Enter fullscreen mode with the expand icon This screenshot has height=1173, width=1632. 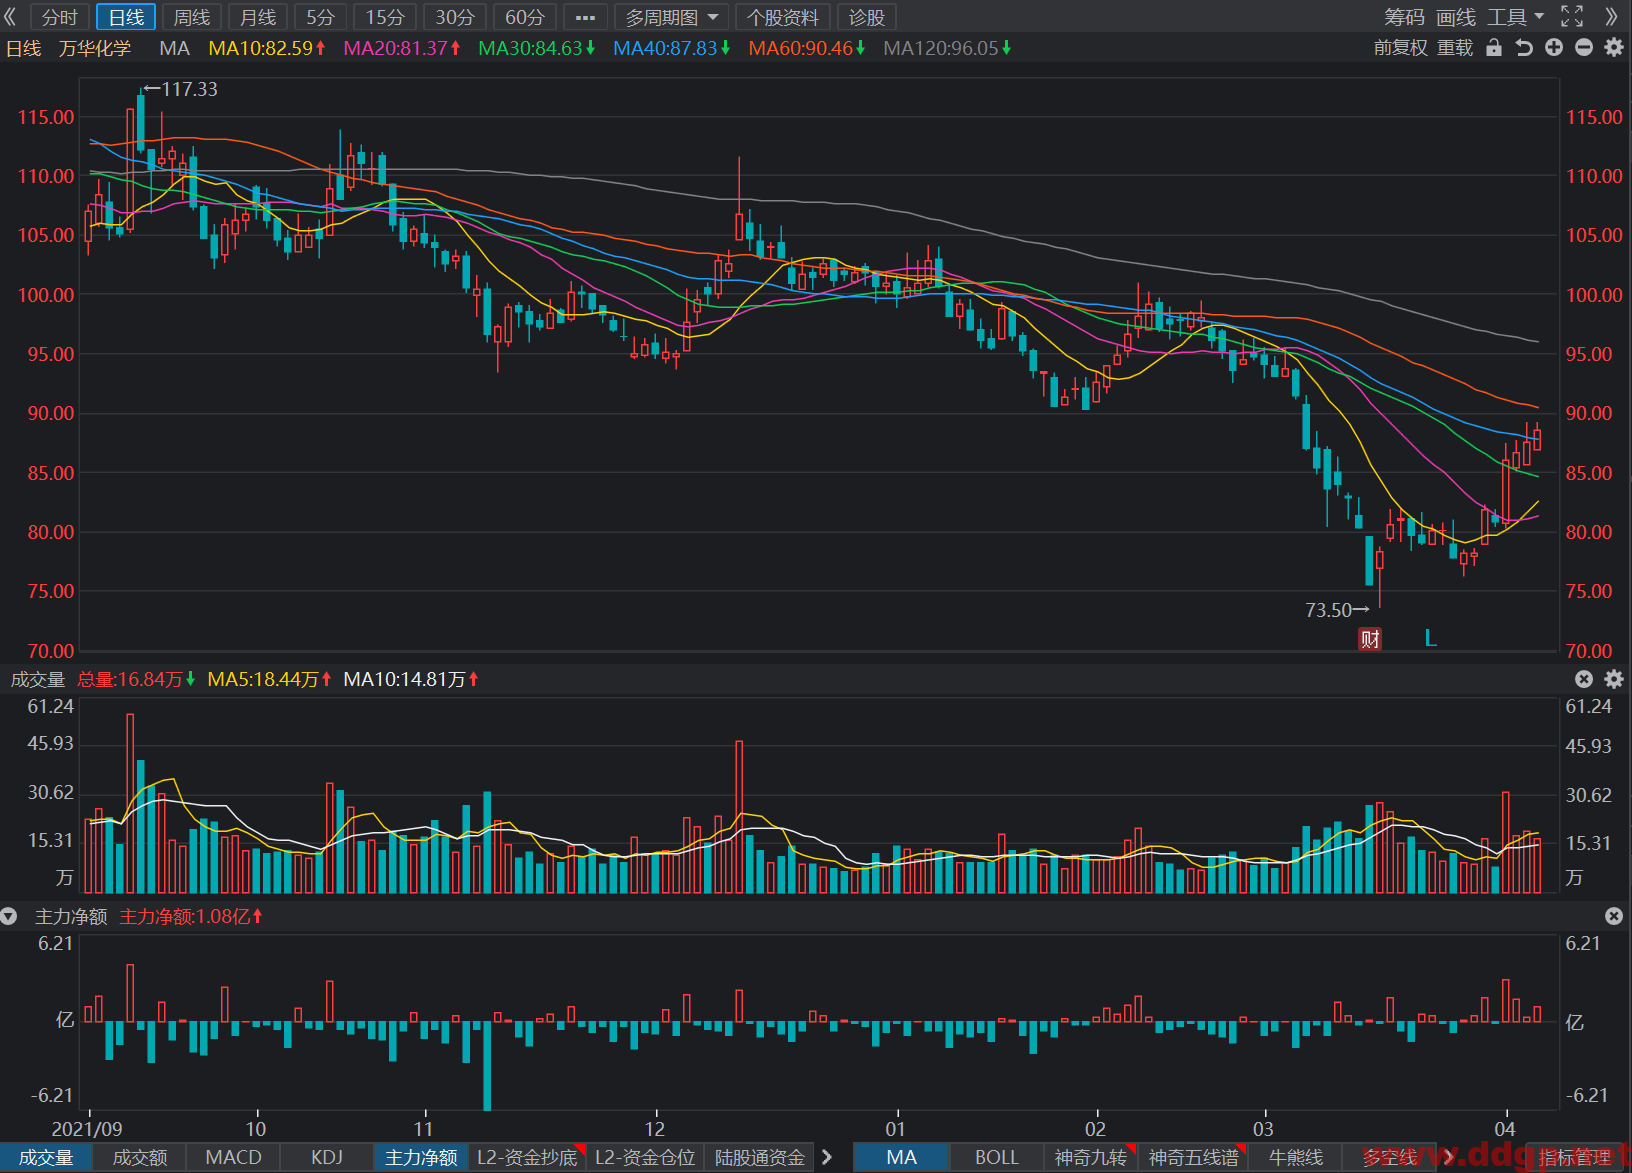pyautogui.click(x=1572, y=17)
